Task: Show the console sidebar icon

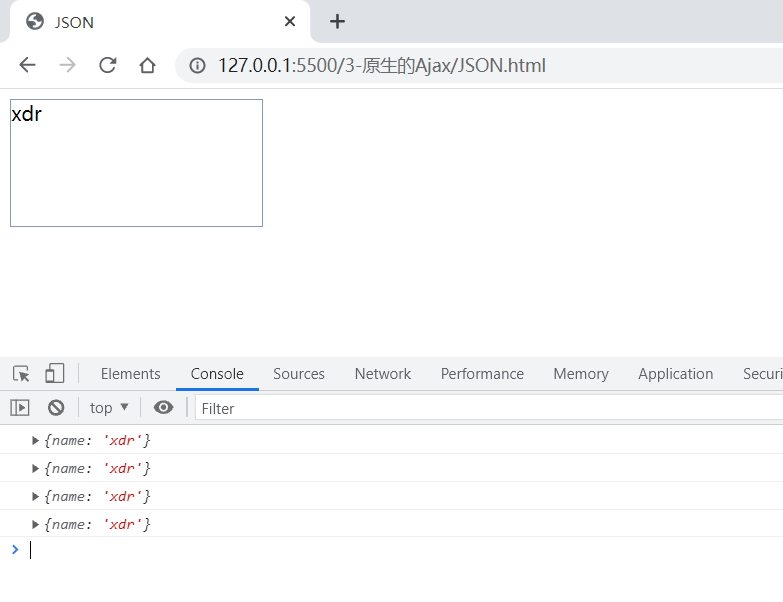Action: [x=20, y=408]
